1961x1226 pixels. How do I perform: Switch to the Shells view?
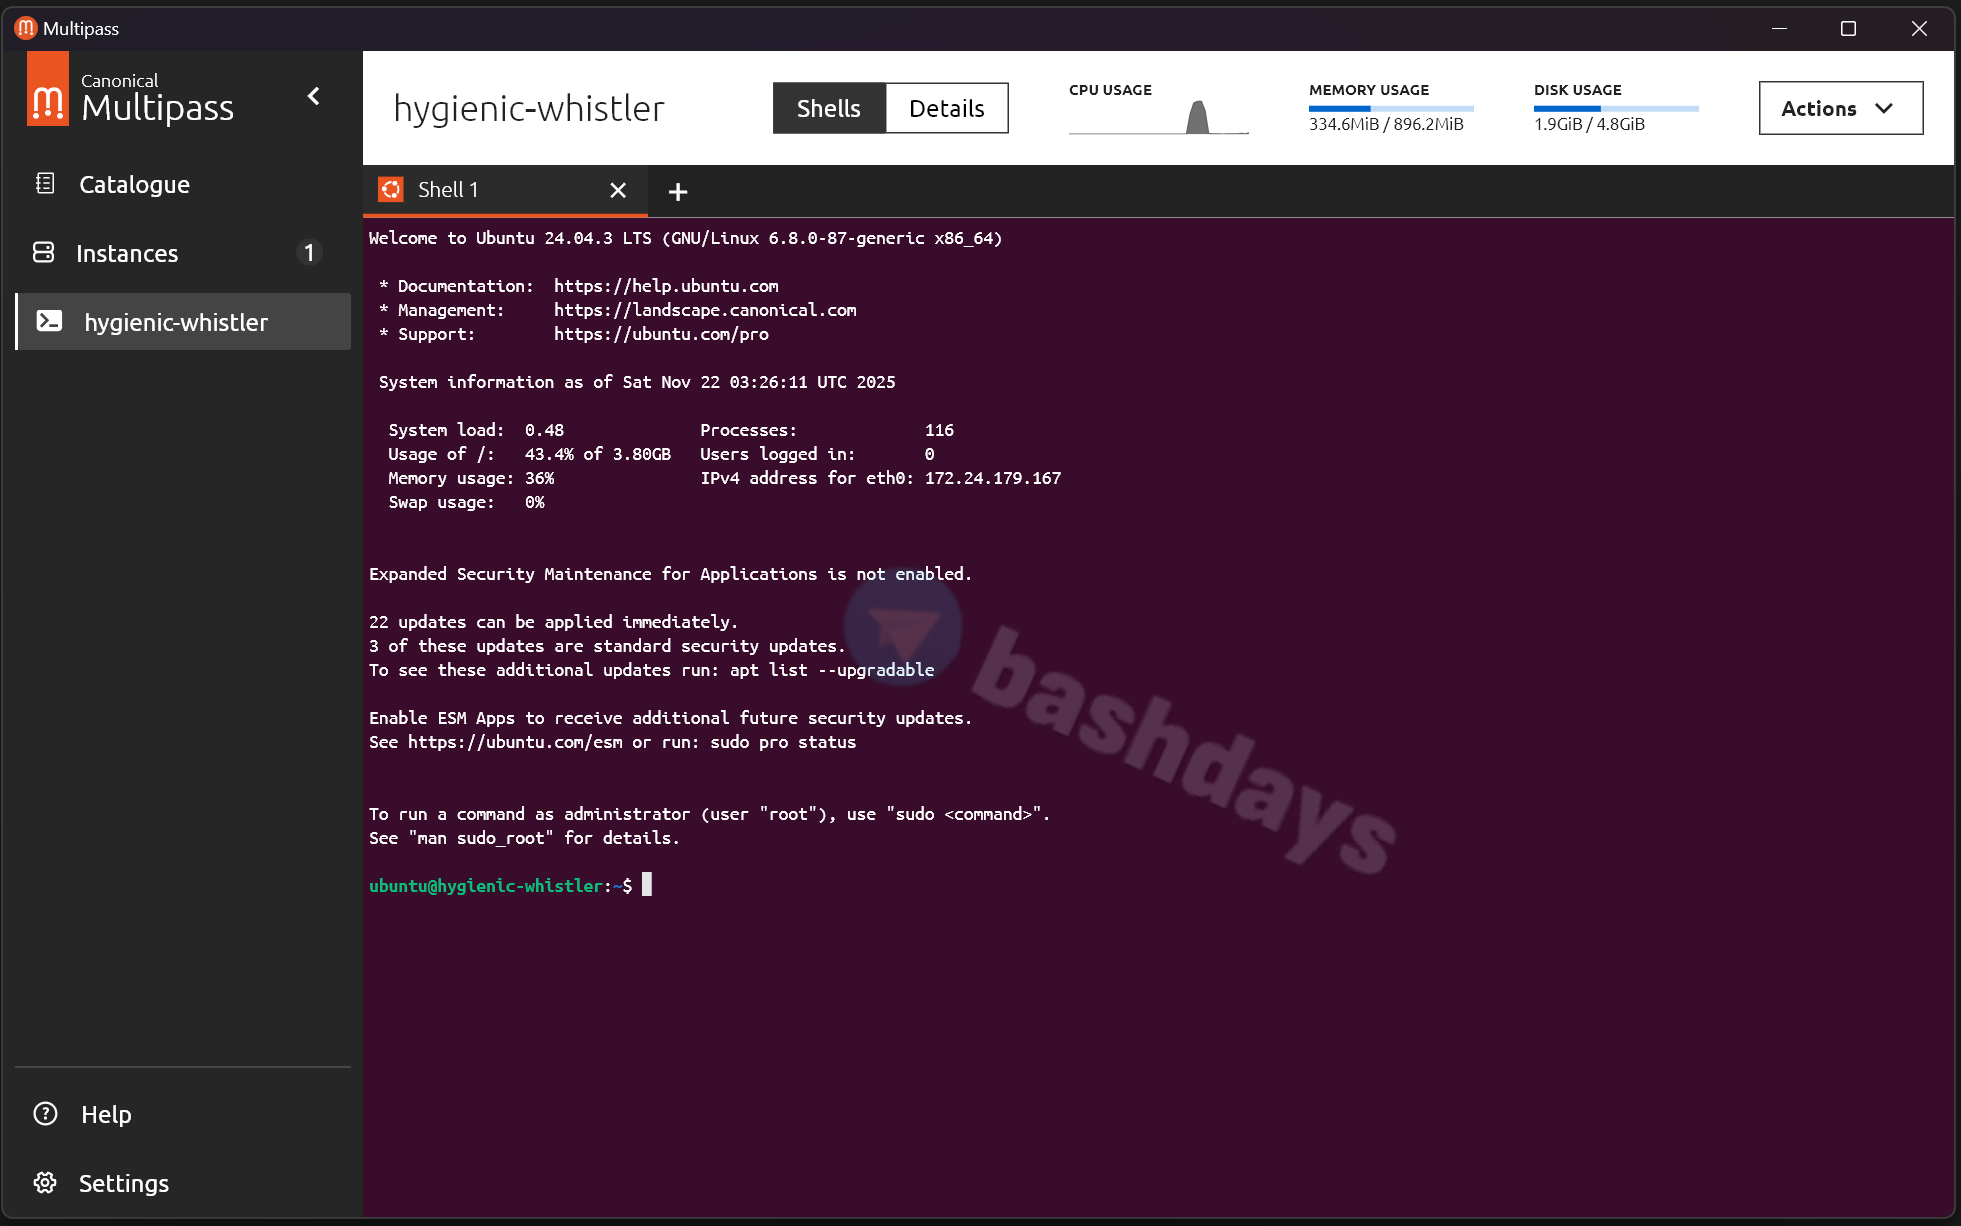point(828,108)
